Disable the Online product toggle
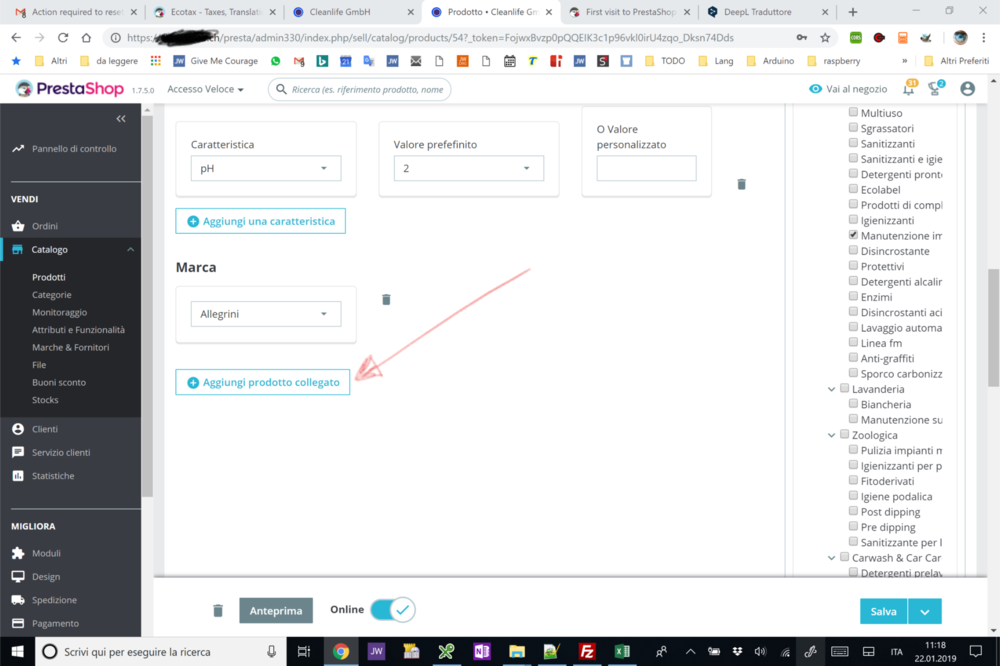Screen dimensions: 1000x666 click(392, 609)
